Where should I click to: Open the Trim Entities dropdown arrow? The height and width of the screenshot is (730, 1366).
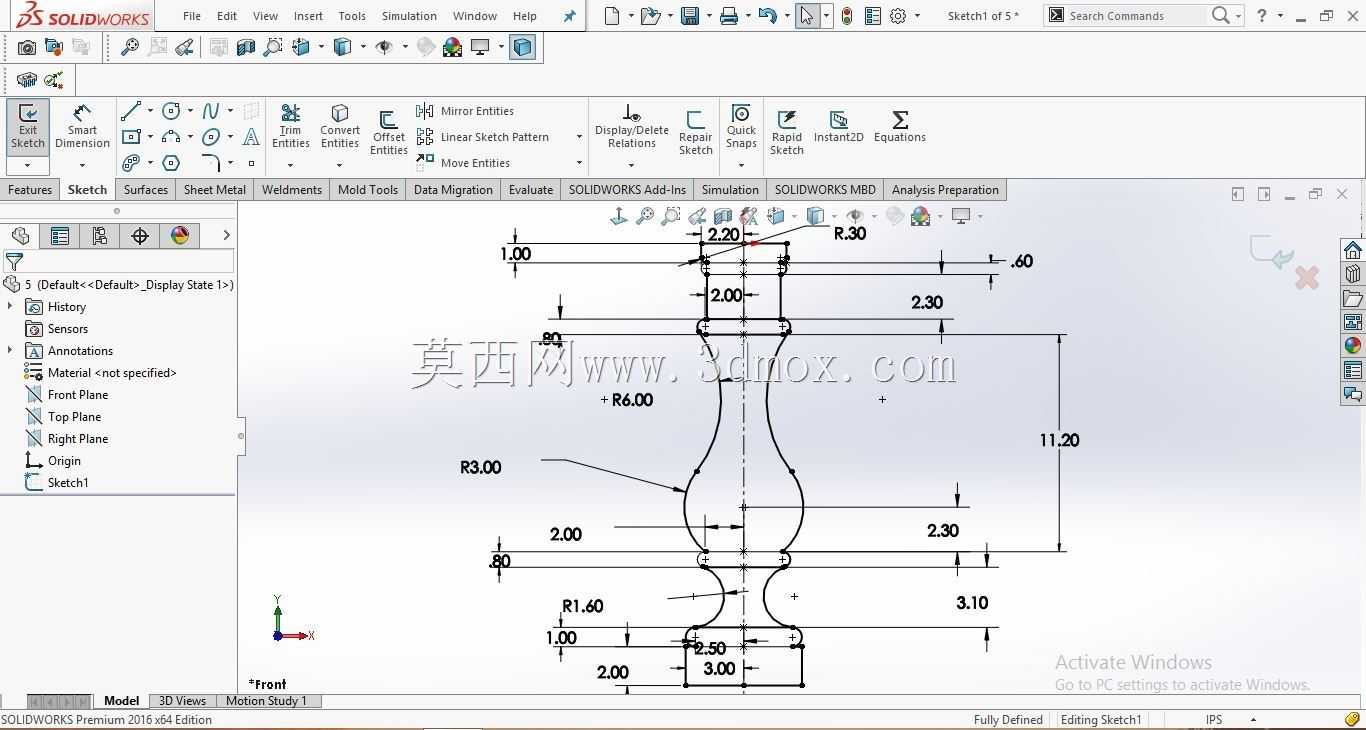click(290, 165)
